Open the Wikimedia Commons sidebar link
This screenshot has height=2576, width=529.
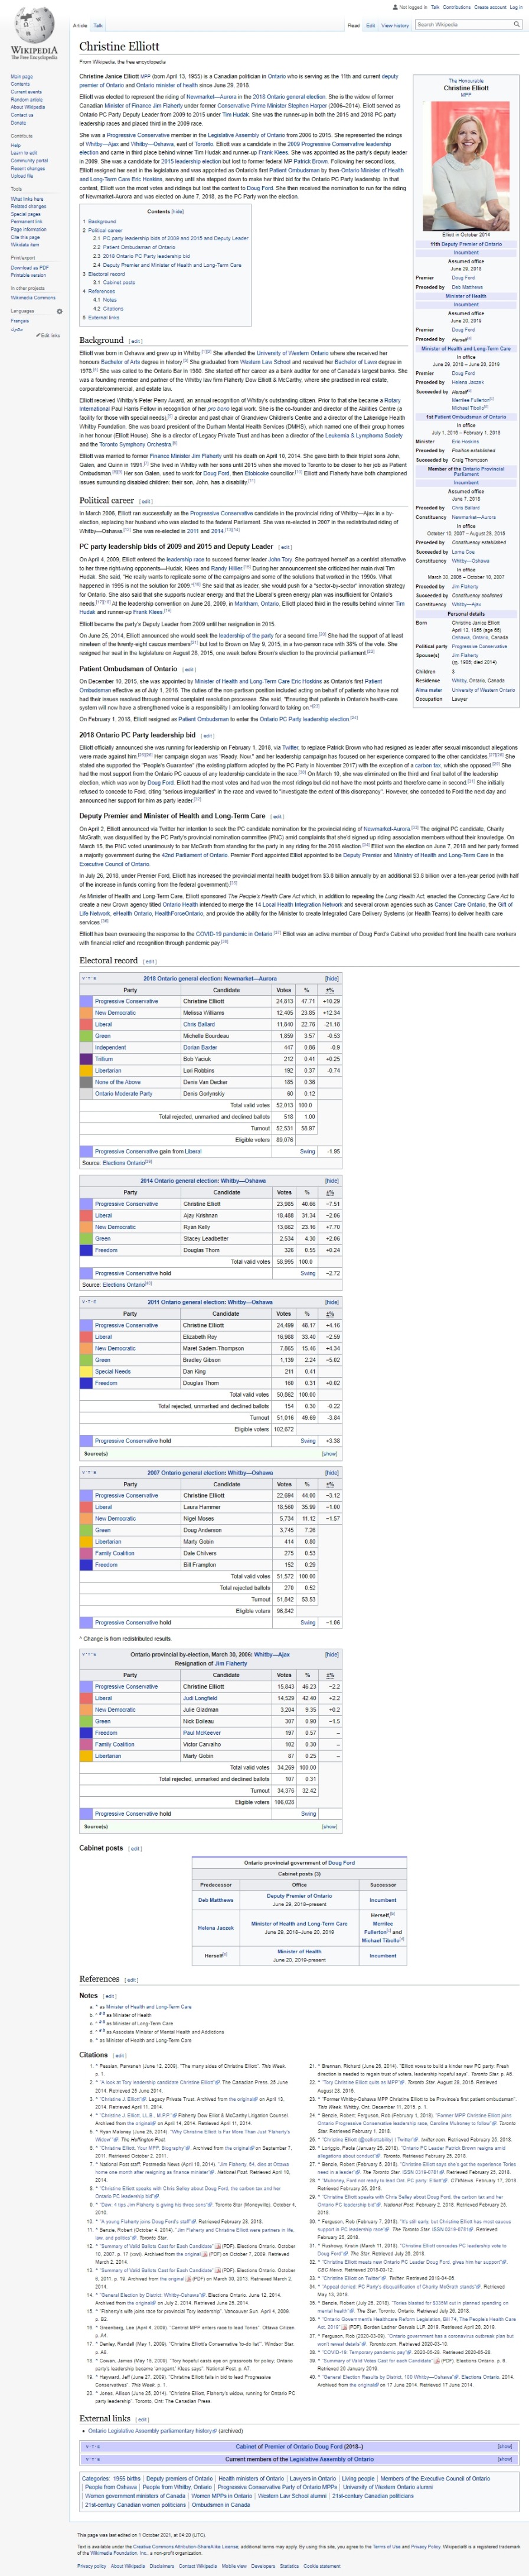33,297
